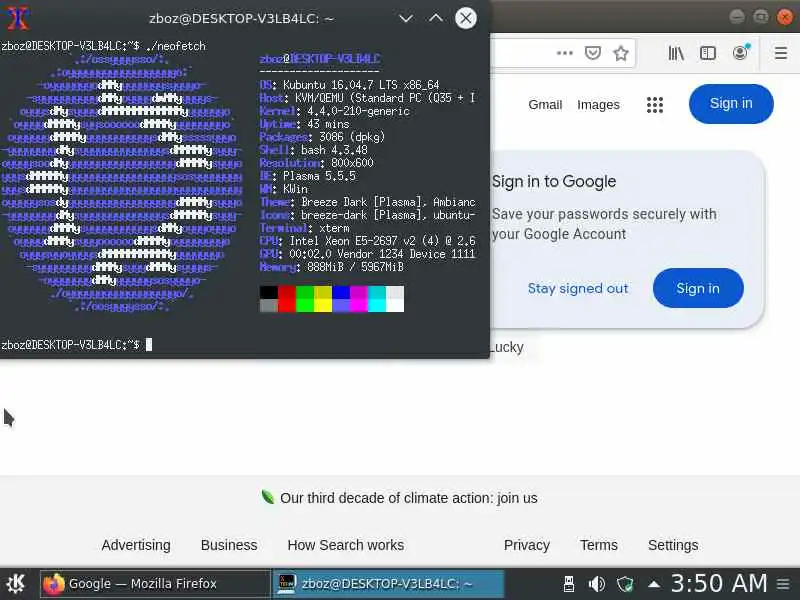Open Google Images link

point(598,105)
